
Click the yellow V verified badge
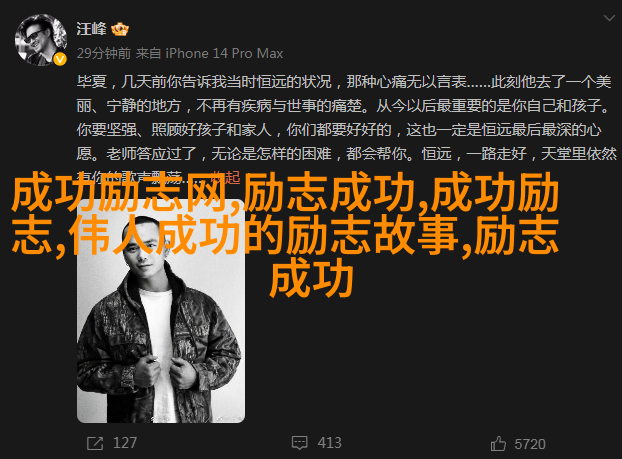point(60,60)
